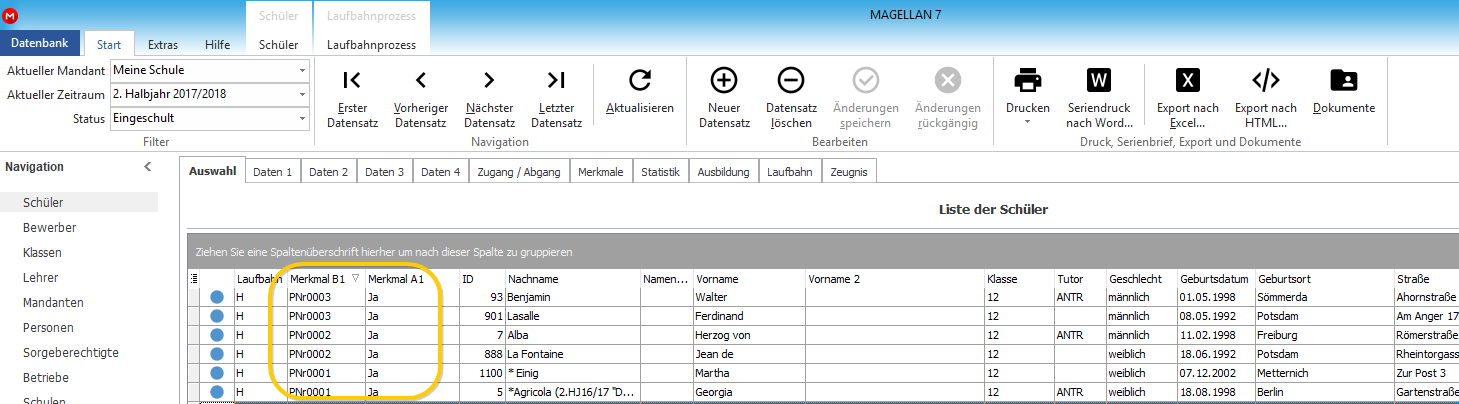Select the row for Benjamin Walter
The image size is (1459, 404).
coord(822,297)
